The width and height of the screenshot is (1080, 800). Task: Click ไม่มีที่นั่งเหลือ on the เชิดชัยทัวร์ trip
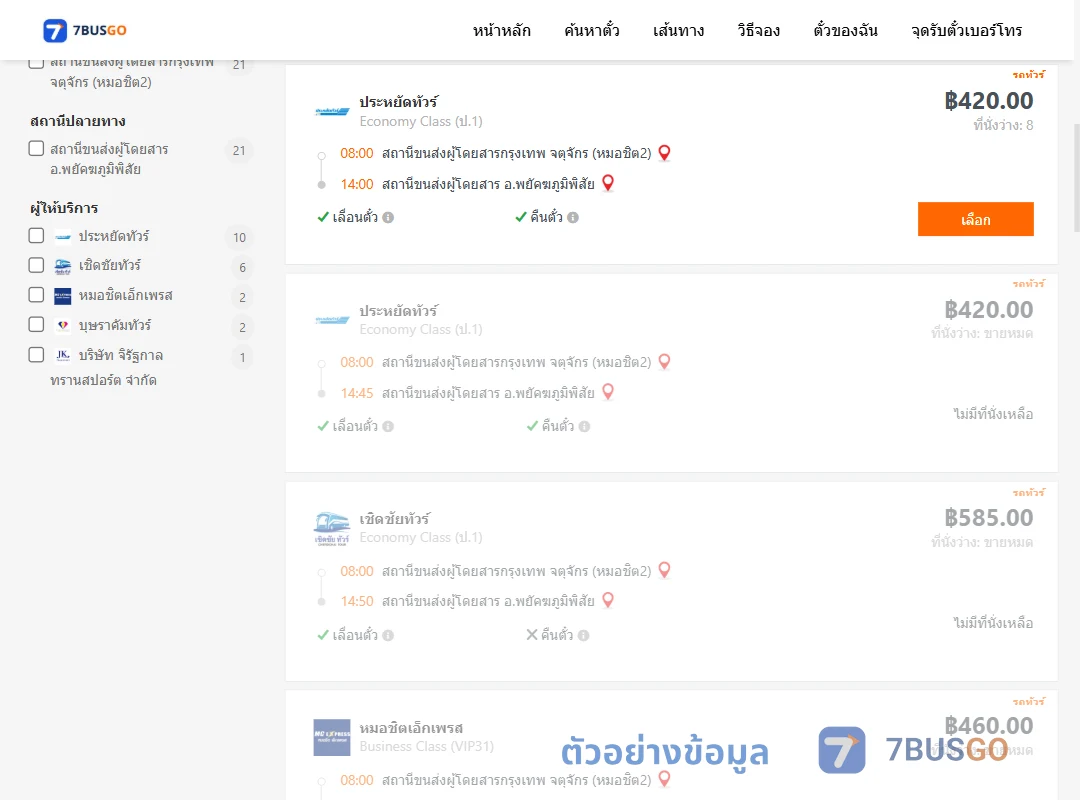993,623
